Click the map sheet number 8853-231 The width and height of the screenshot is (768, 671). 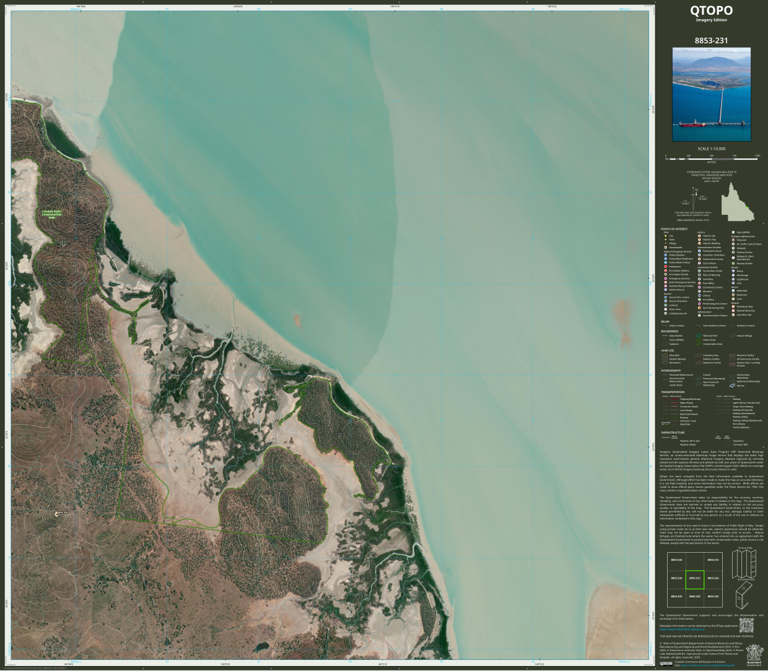(x=711, y=41)
